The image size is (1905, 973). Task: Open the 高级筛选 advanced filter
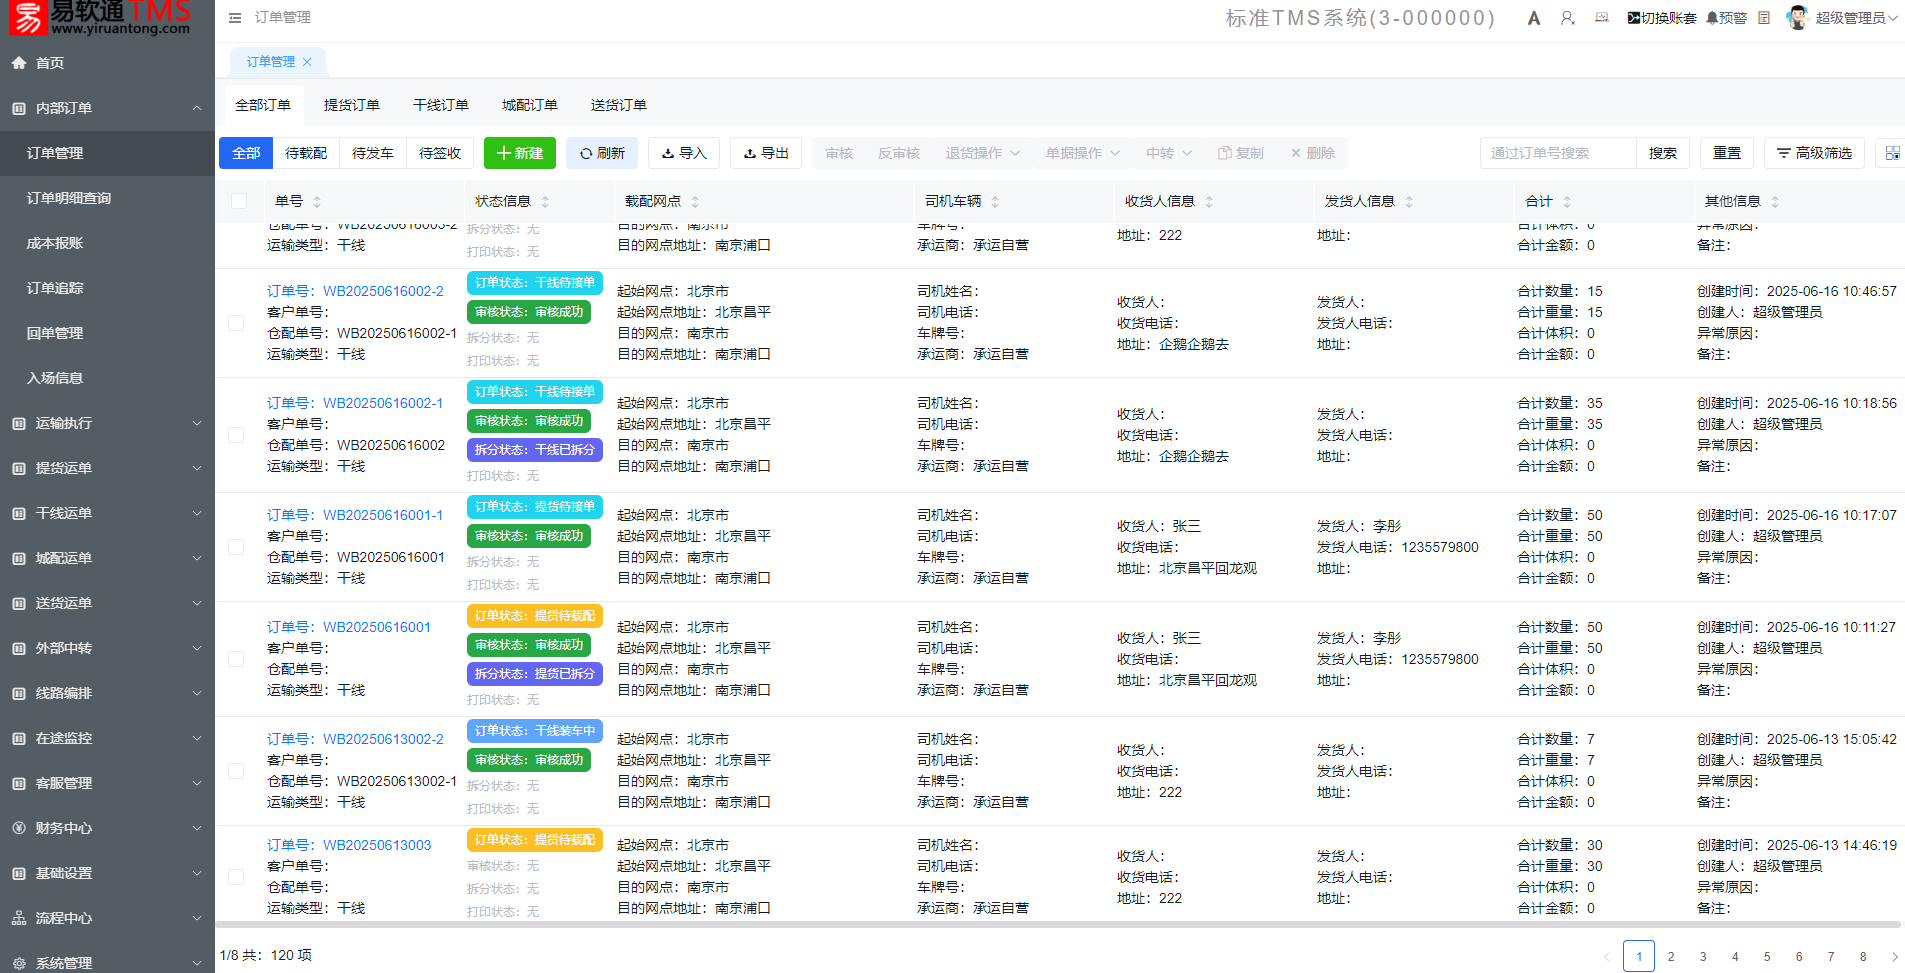click(1814, 153)
